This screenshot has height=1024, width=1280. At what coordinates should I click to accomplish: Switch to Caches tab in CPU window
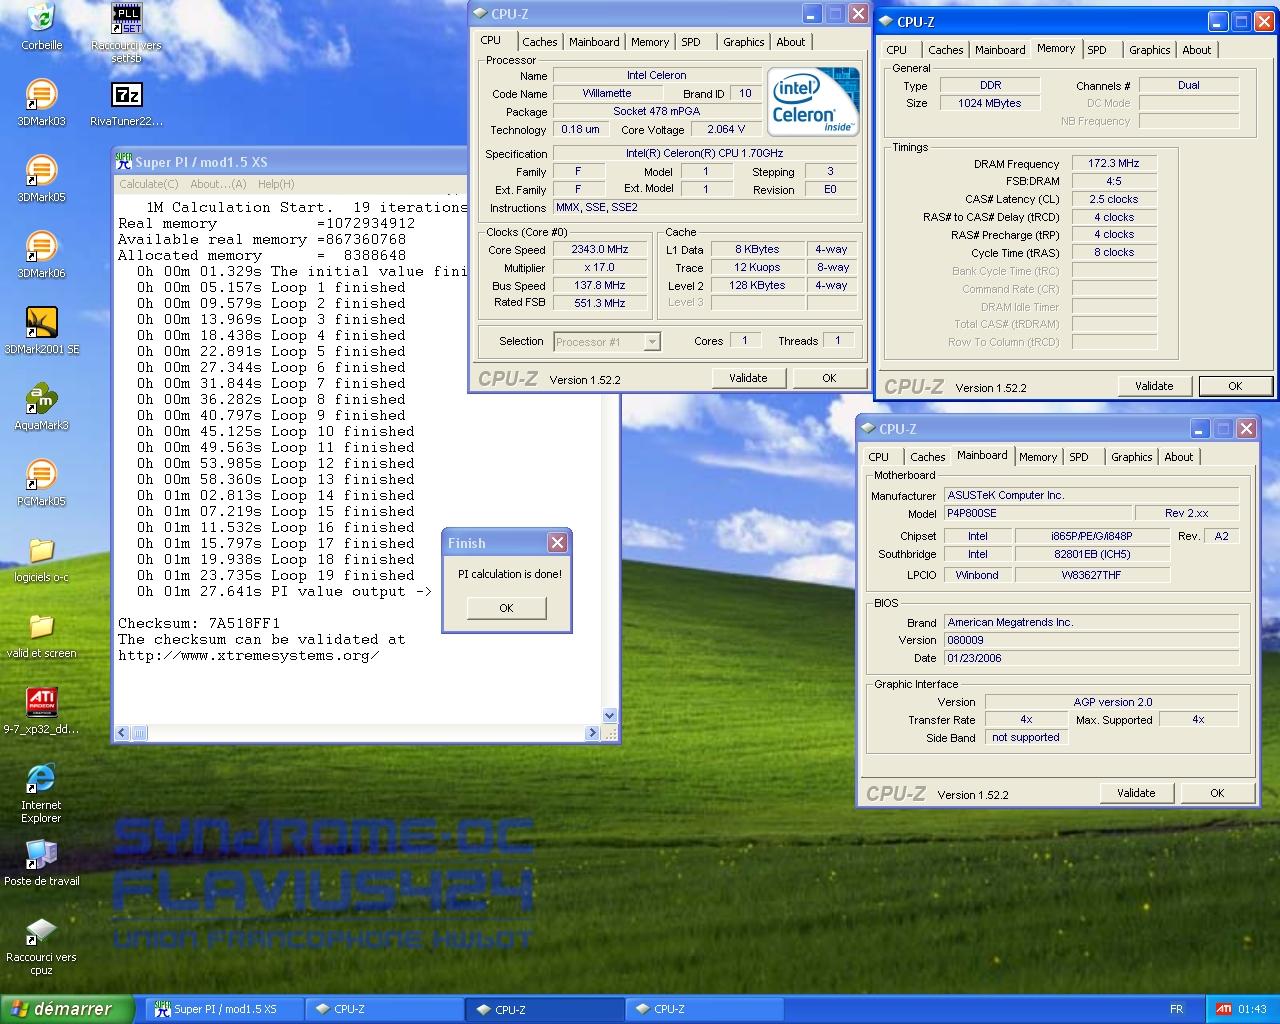(540, 42)
